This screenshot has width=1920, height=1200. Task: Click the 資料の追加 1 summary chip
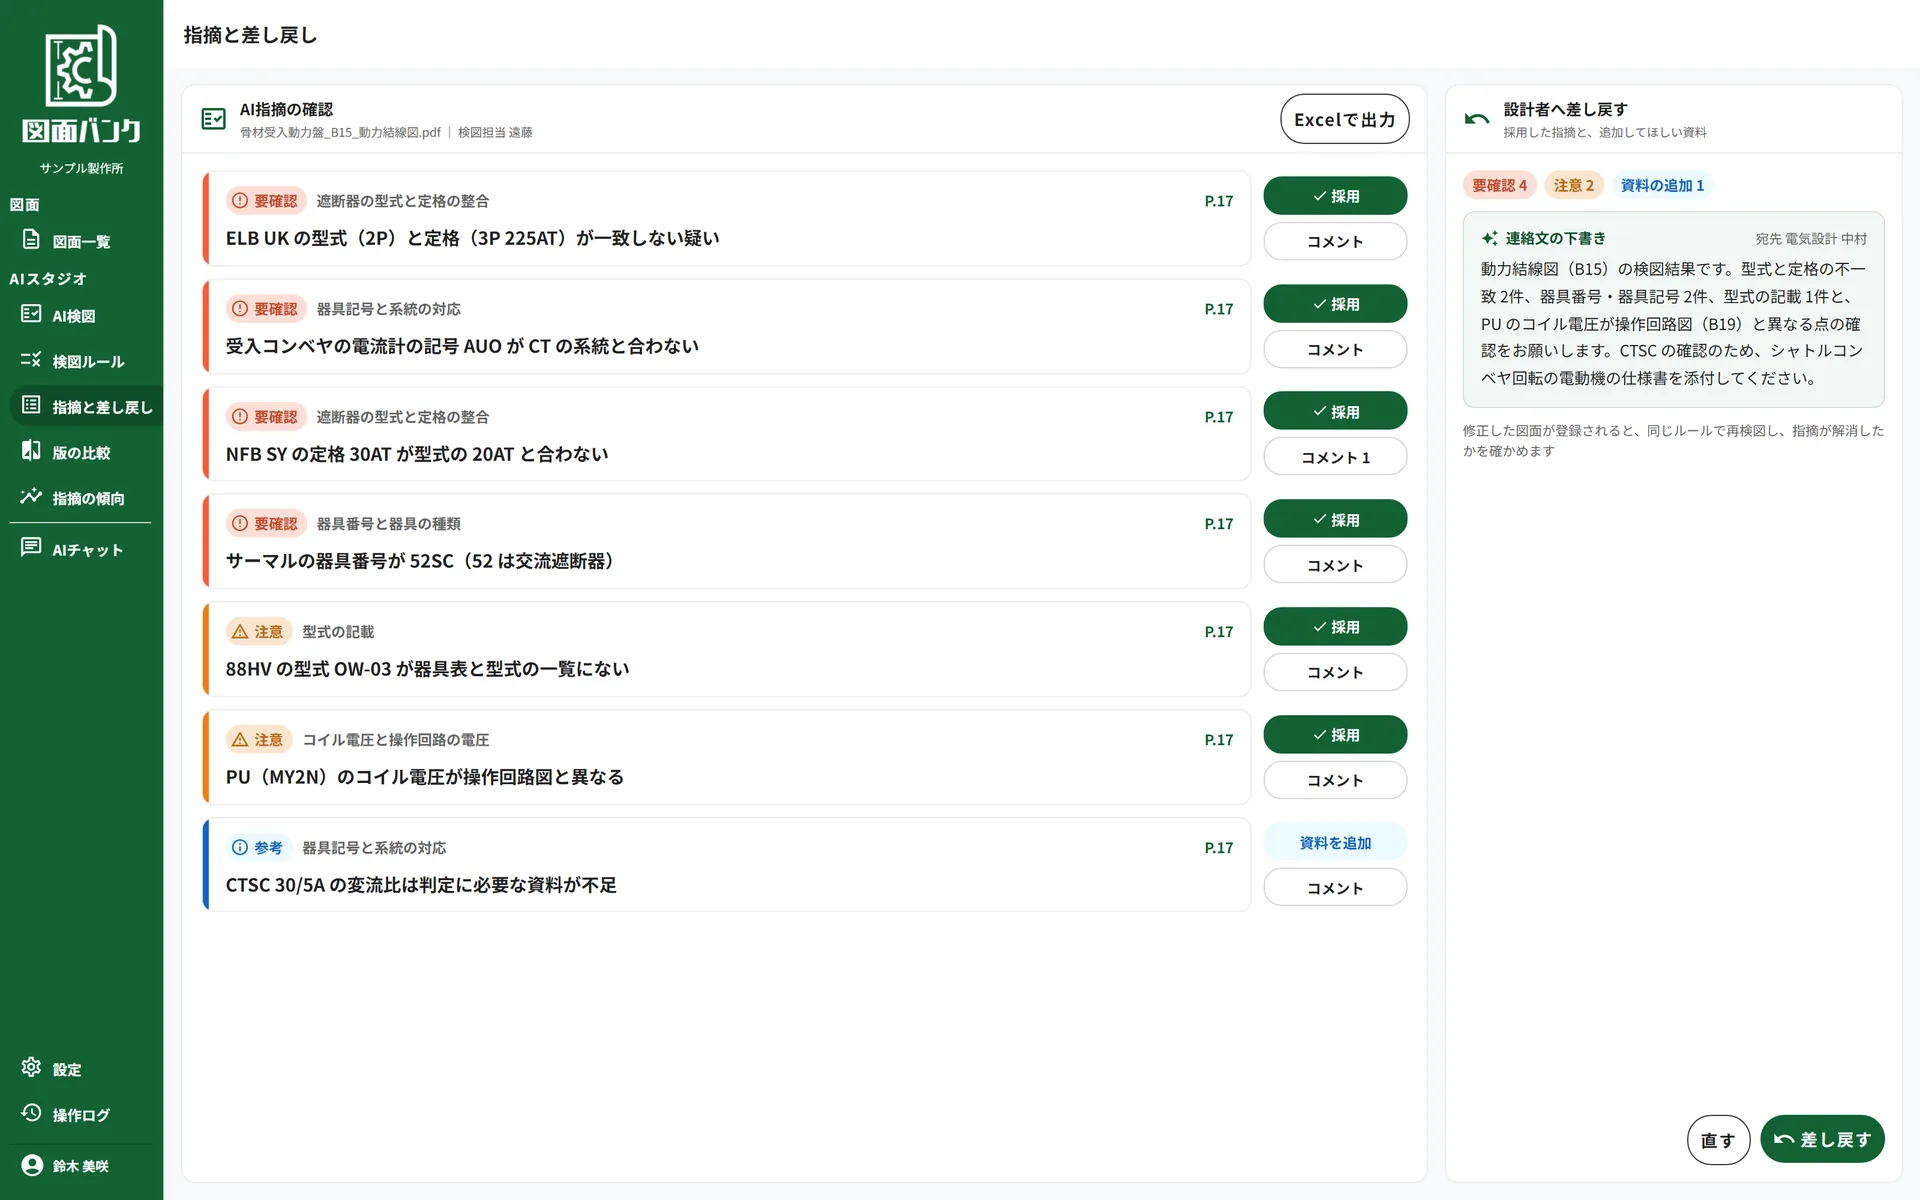click(x=1662, y=185)
